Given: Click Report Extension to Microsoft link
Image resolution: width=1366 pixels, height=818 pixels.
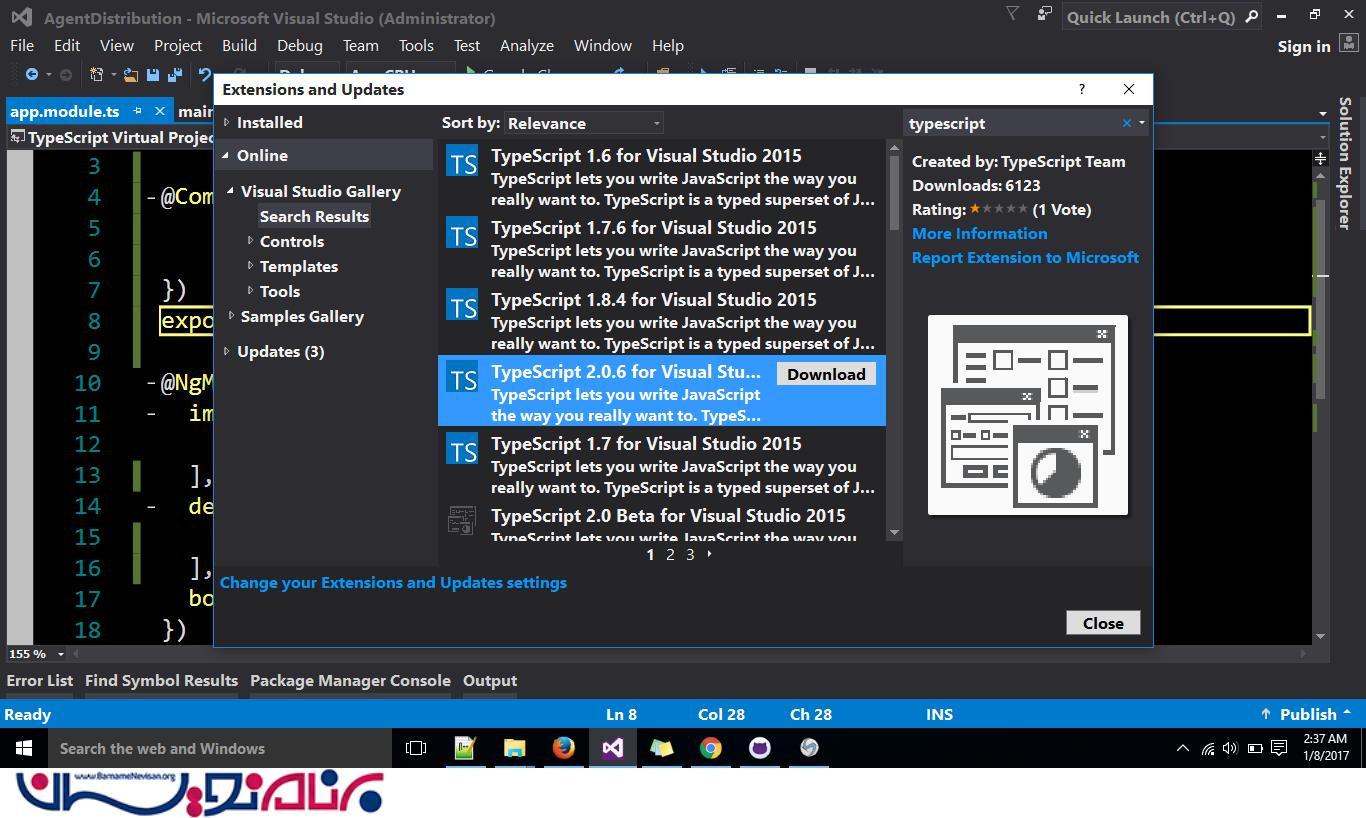Looking at the screenshot, I should [x=1025, y=257].
